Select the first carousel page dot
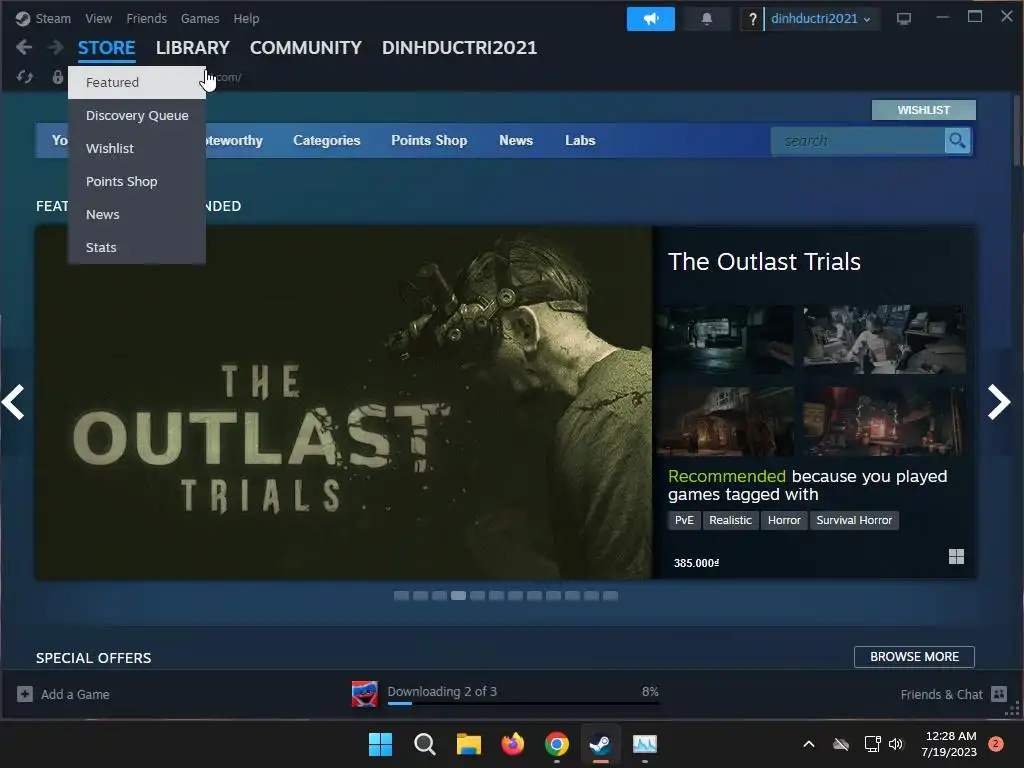The width and height of the screenshot is (1024, 768). click(401, 596)
